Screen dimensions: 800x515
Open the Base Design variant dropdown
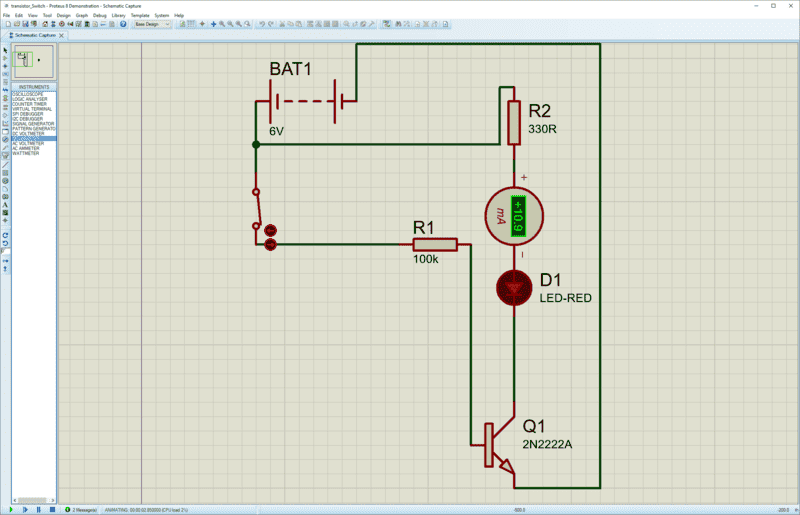click(x=153, y=24)
